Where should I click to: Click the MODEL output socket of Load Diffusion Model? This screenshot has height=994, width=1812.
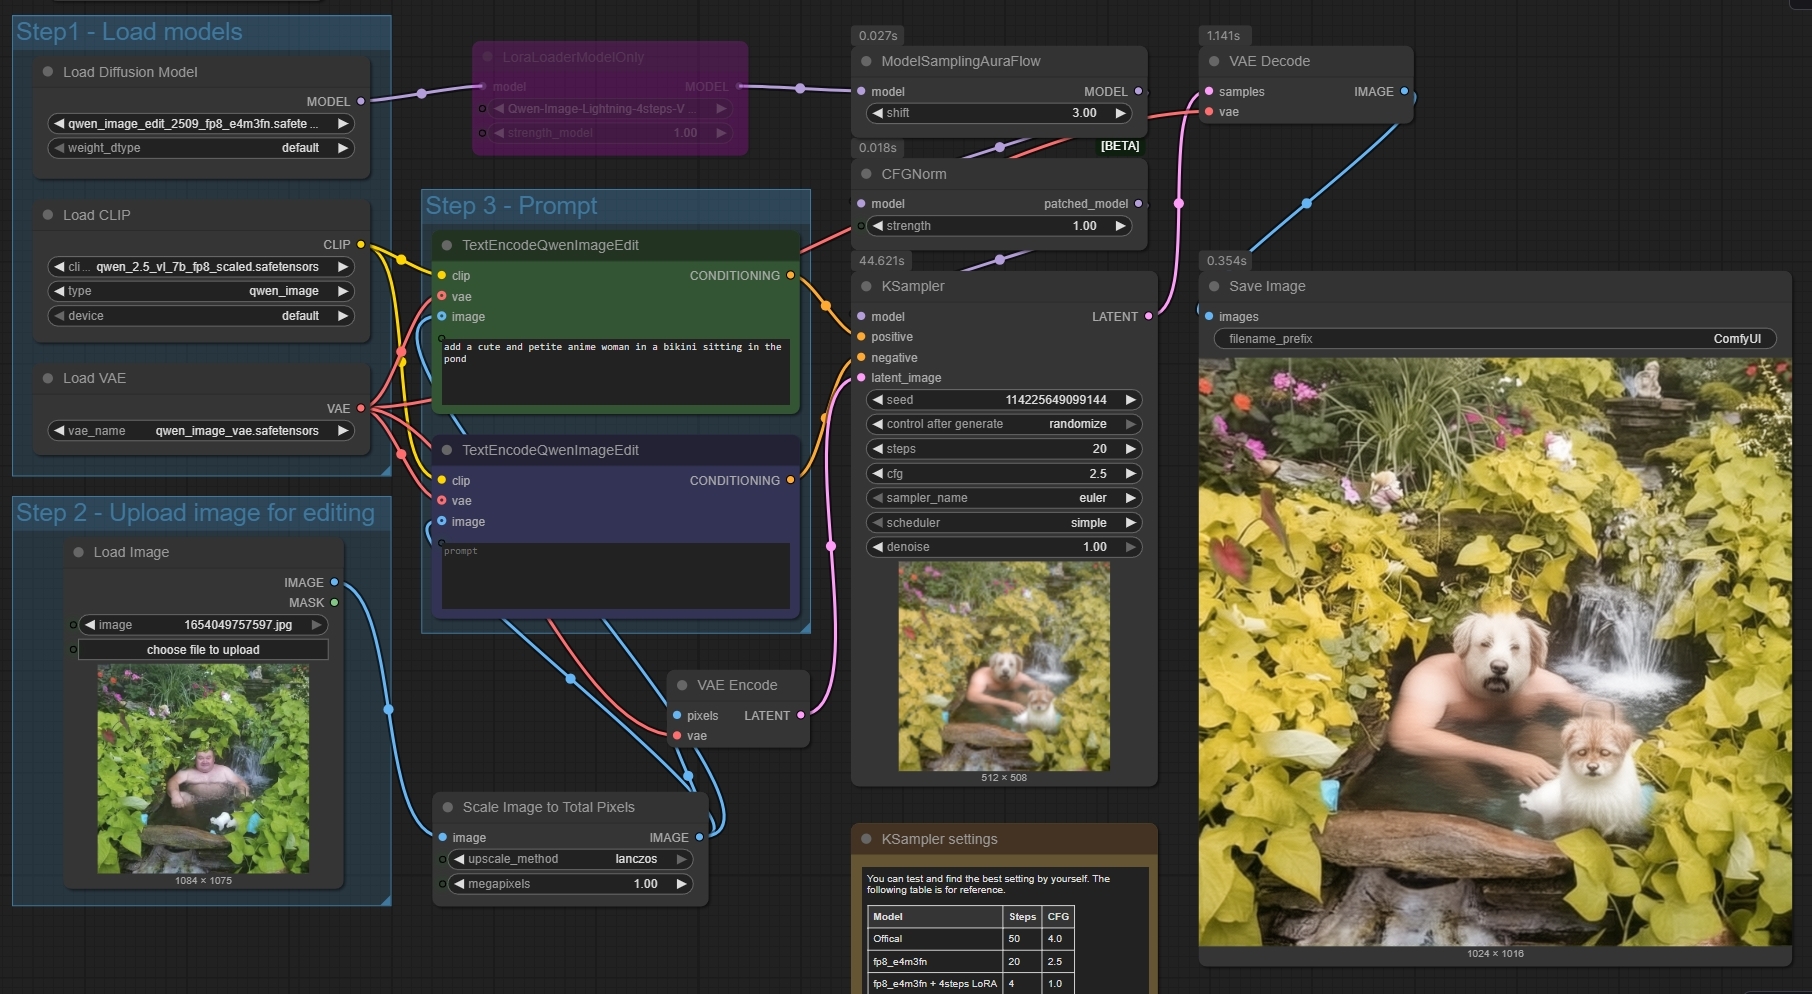pos(361,101)
